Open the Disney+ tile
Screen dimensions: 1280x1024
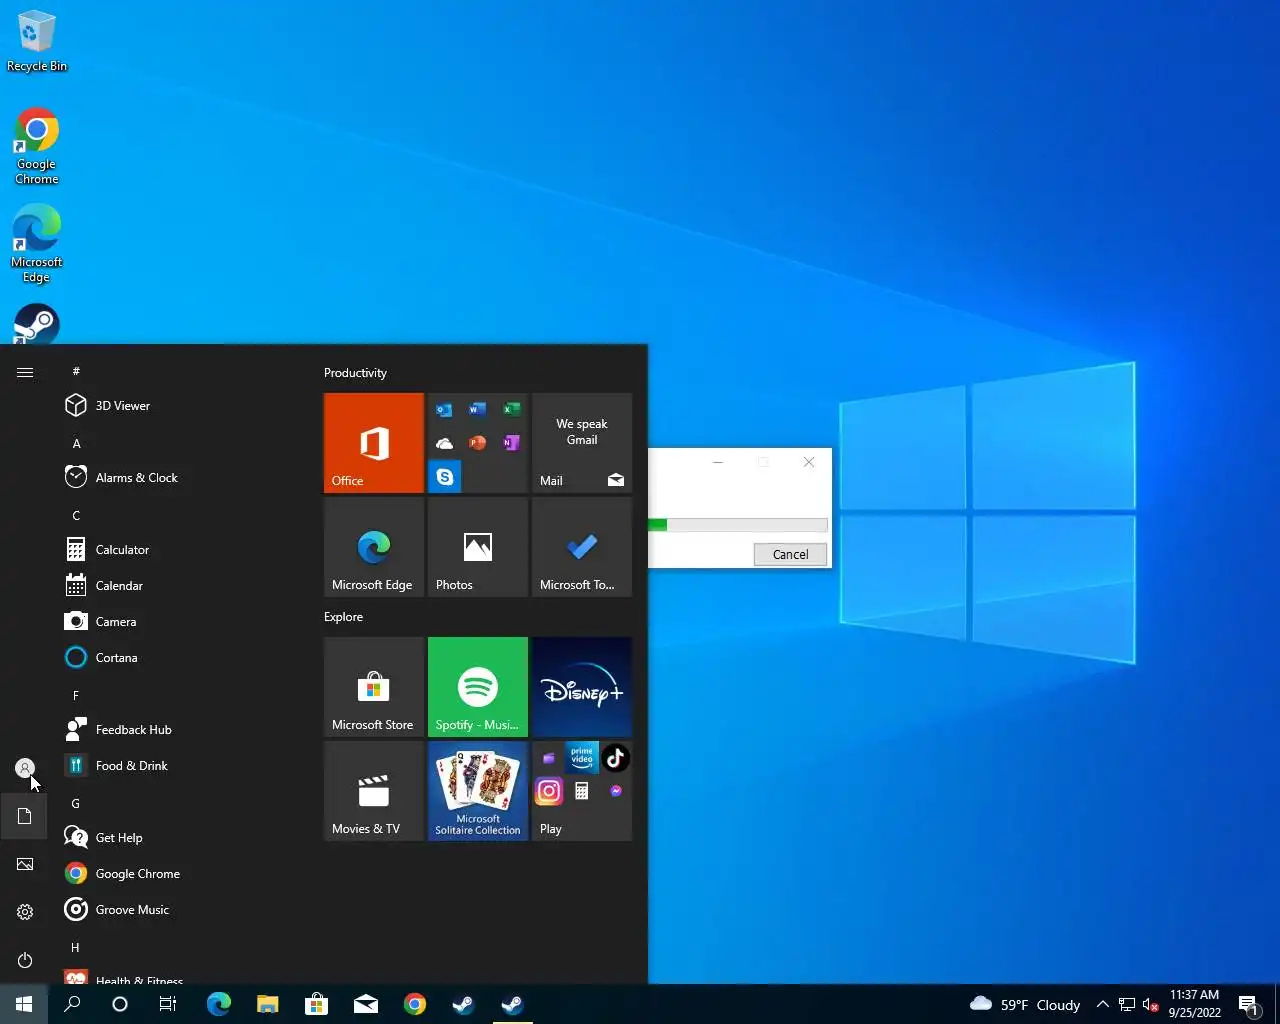point(582,687)
